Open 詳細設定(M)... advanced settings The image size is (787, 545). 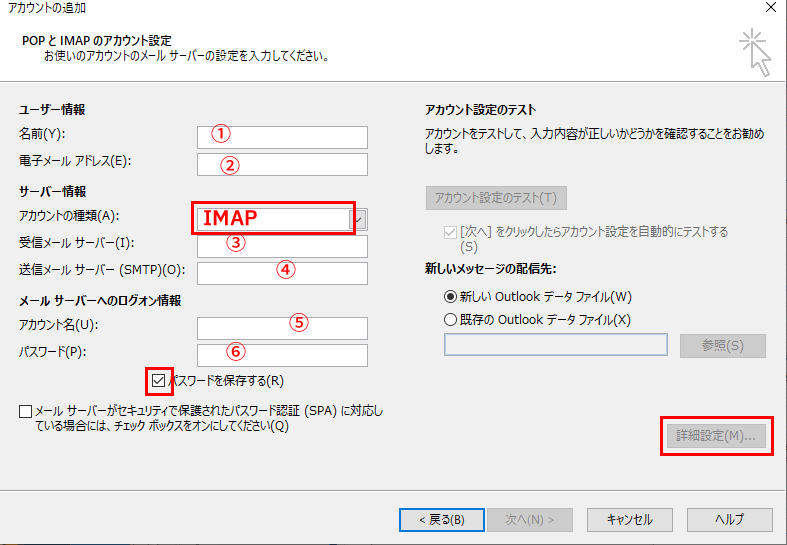tap(715, 437)
